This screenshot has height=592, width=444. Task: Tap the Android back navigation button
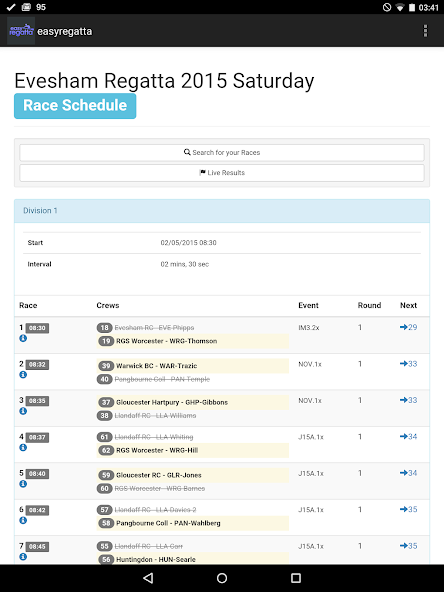click(x=148, y=578)
